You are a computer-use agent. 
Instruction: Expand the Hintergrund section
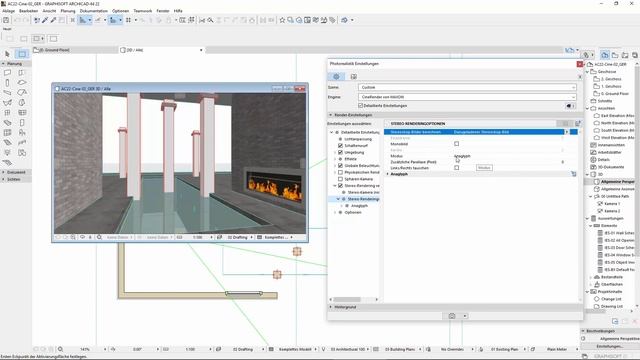tap(331, 307)
